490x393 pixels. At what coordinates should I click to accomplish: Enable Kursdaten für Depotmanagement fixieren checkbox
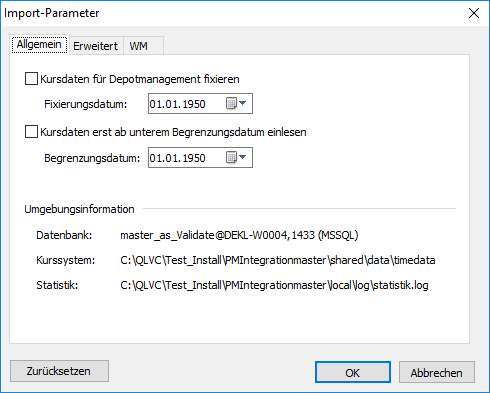point(31,79)
